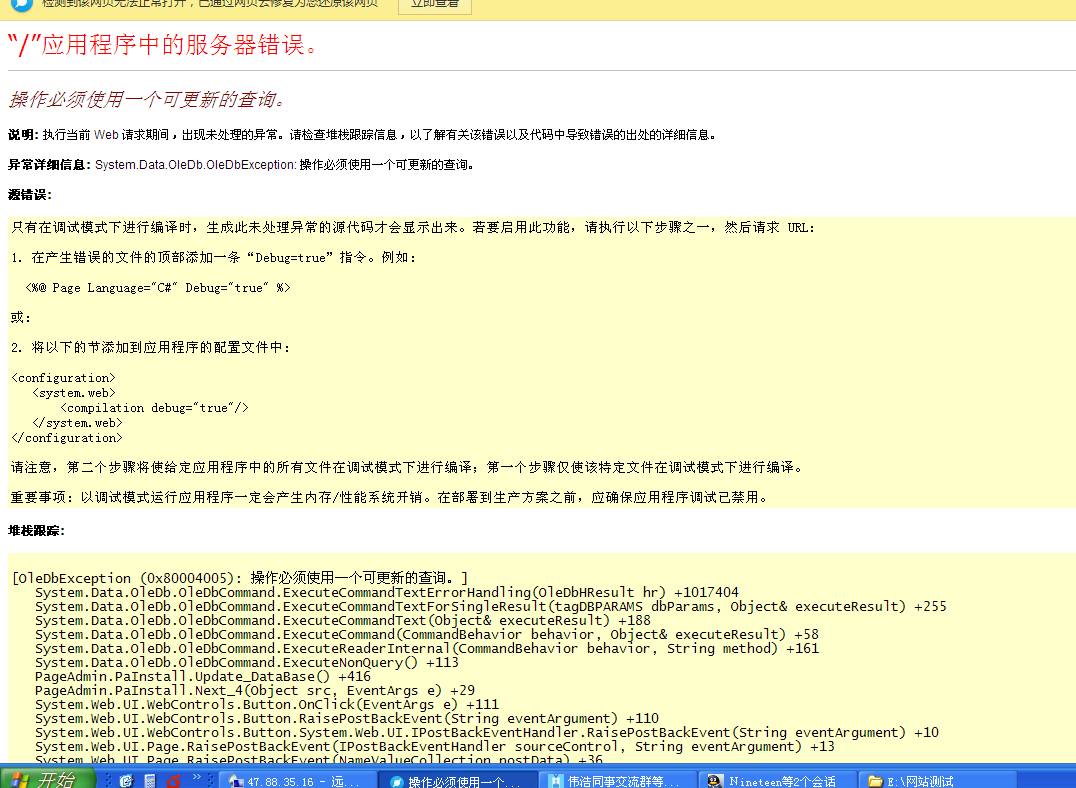Click the italic 操作必须使用一个可更新的查询 error message

148,99
